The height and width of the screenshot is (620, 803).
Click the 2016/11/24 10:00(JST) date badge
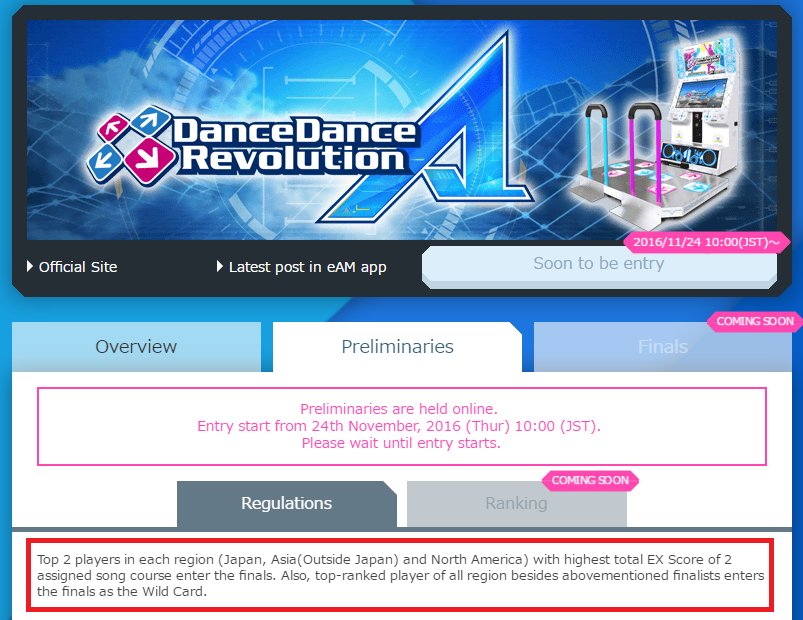click(x=707, y=242)
